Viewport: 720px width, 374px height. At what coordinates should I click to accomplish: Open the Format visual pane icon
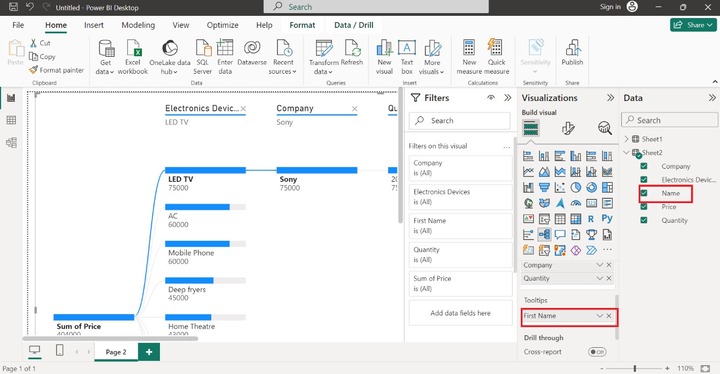[x=568, y=128]
